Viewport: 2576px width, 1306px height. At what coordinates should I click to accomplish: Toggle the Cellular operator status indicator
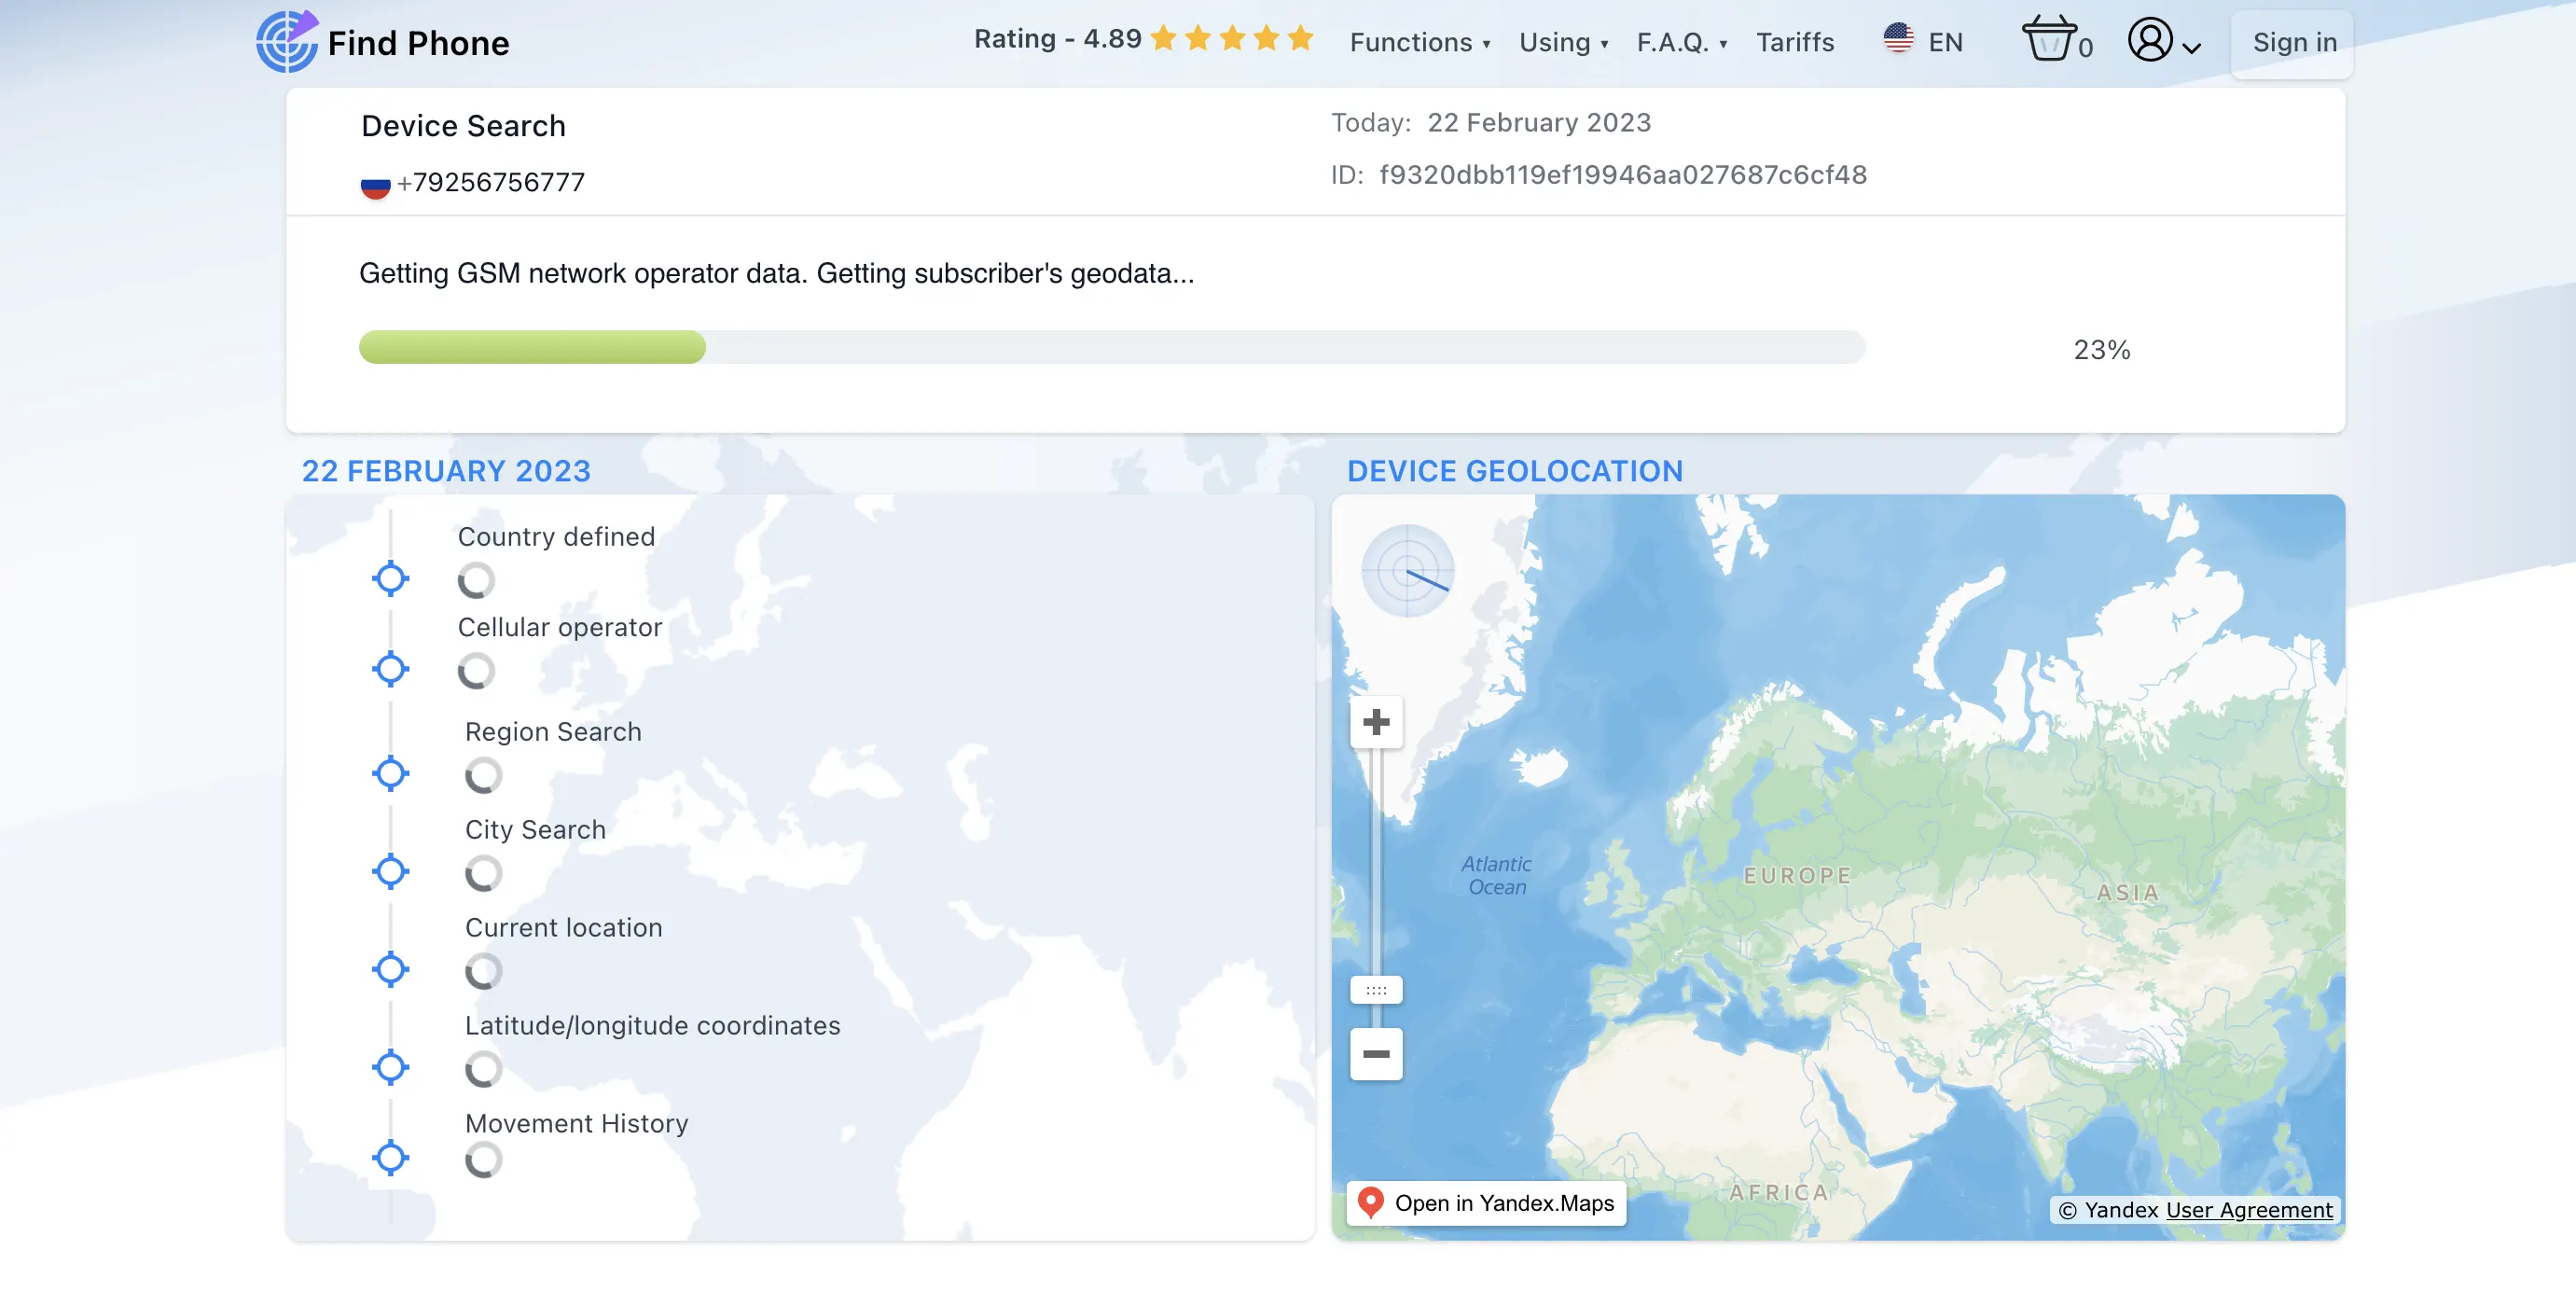click(x=477, y=673)
